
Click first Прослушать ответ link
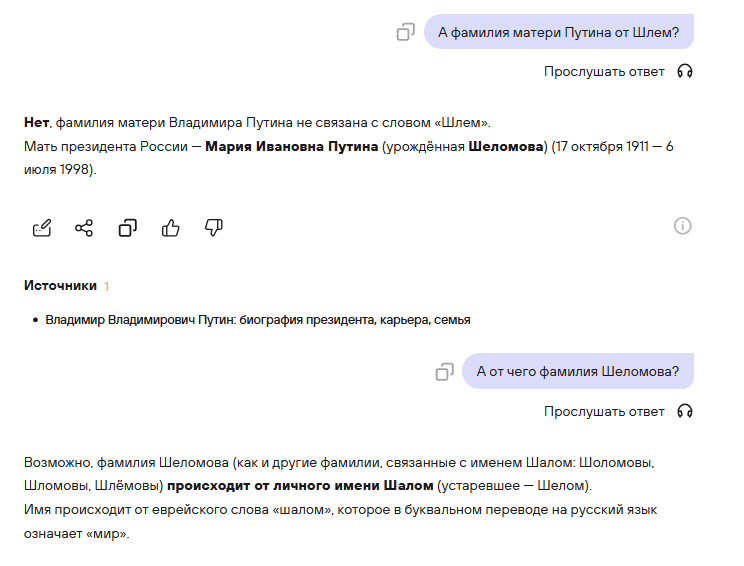pos(604,72)
